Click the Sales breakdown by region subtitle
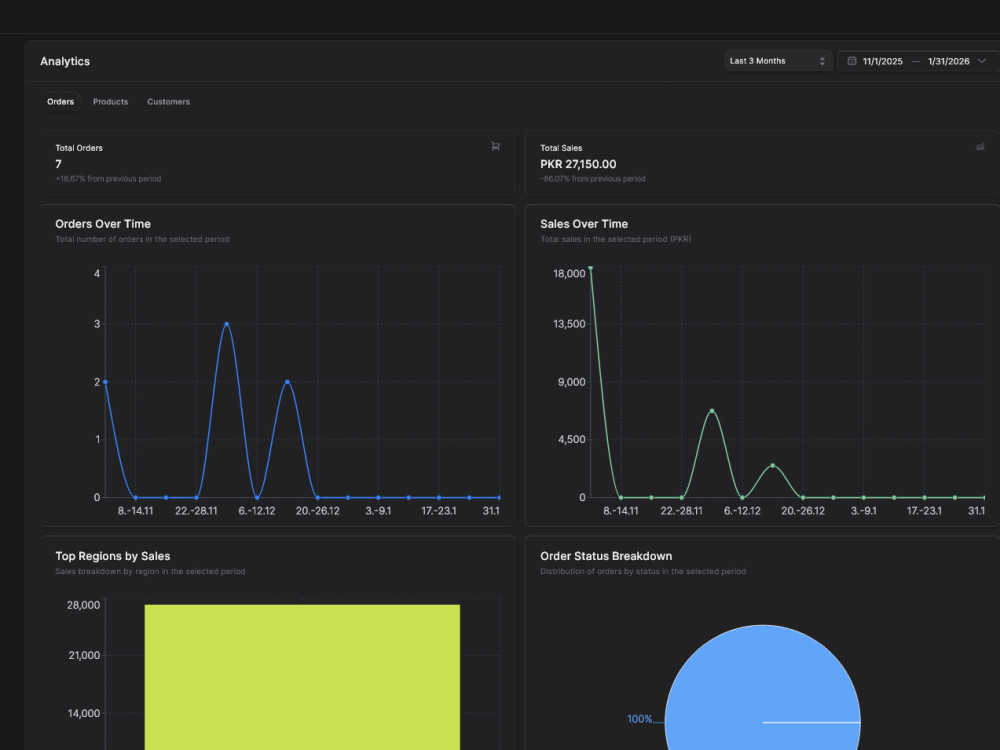 pos(150,571)
